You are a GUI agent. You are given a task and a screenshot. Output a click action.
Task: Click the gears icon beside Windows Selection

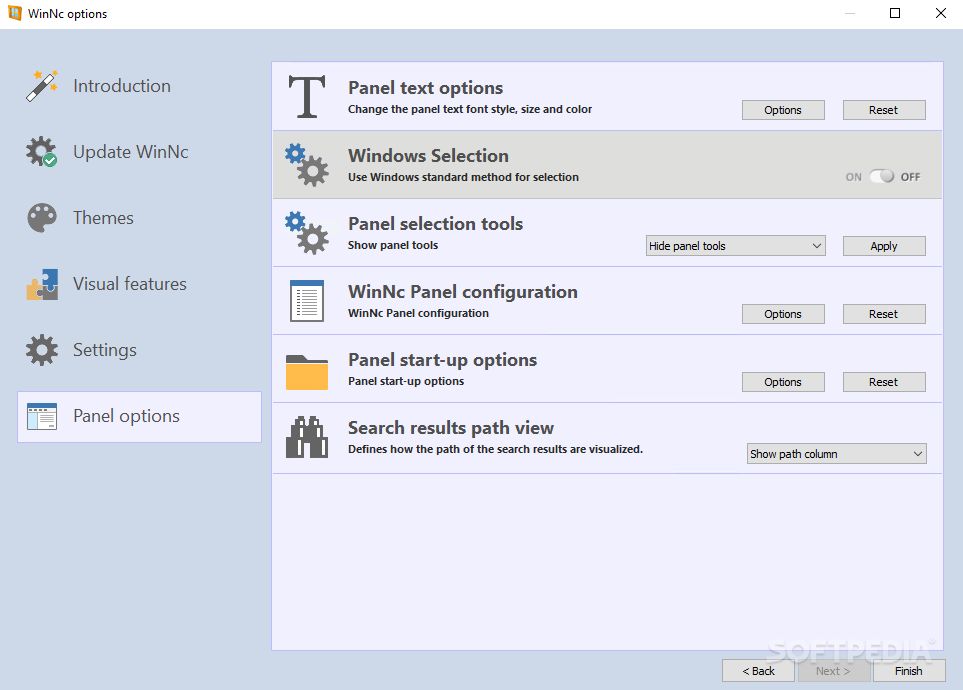pos(306,165)
